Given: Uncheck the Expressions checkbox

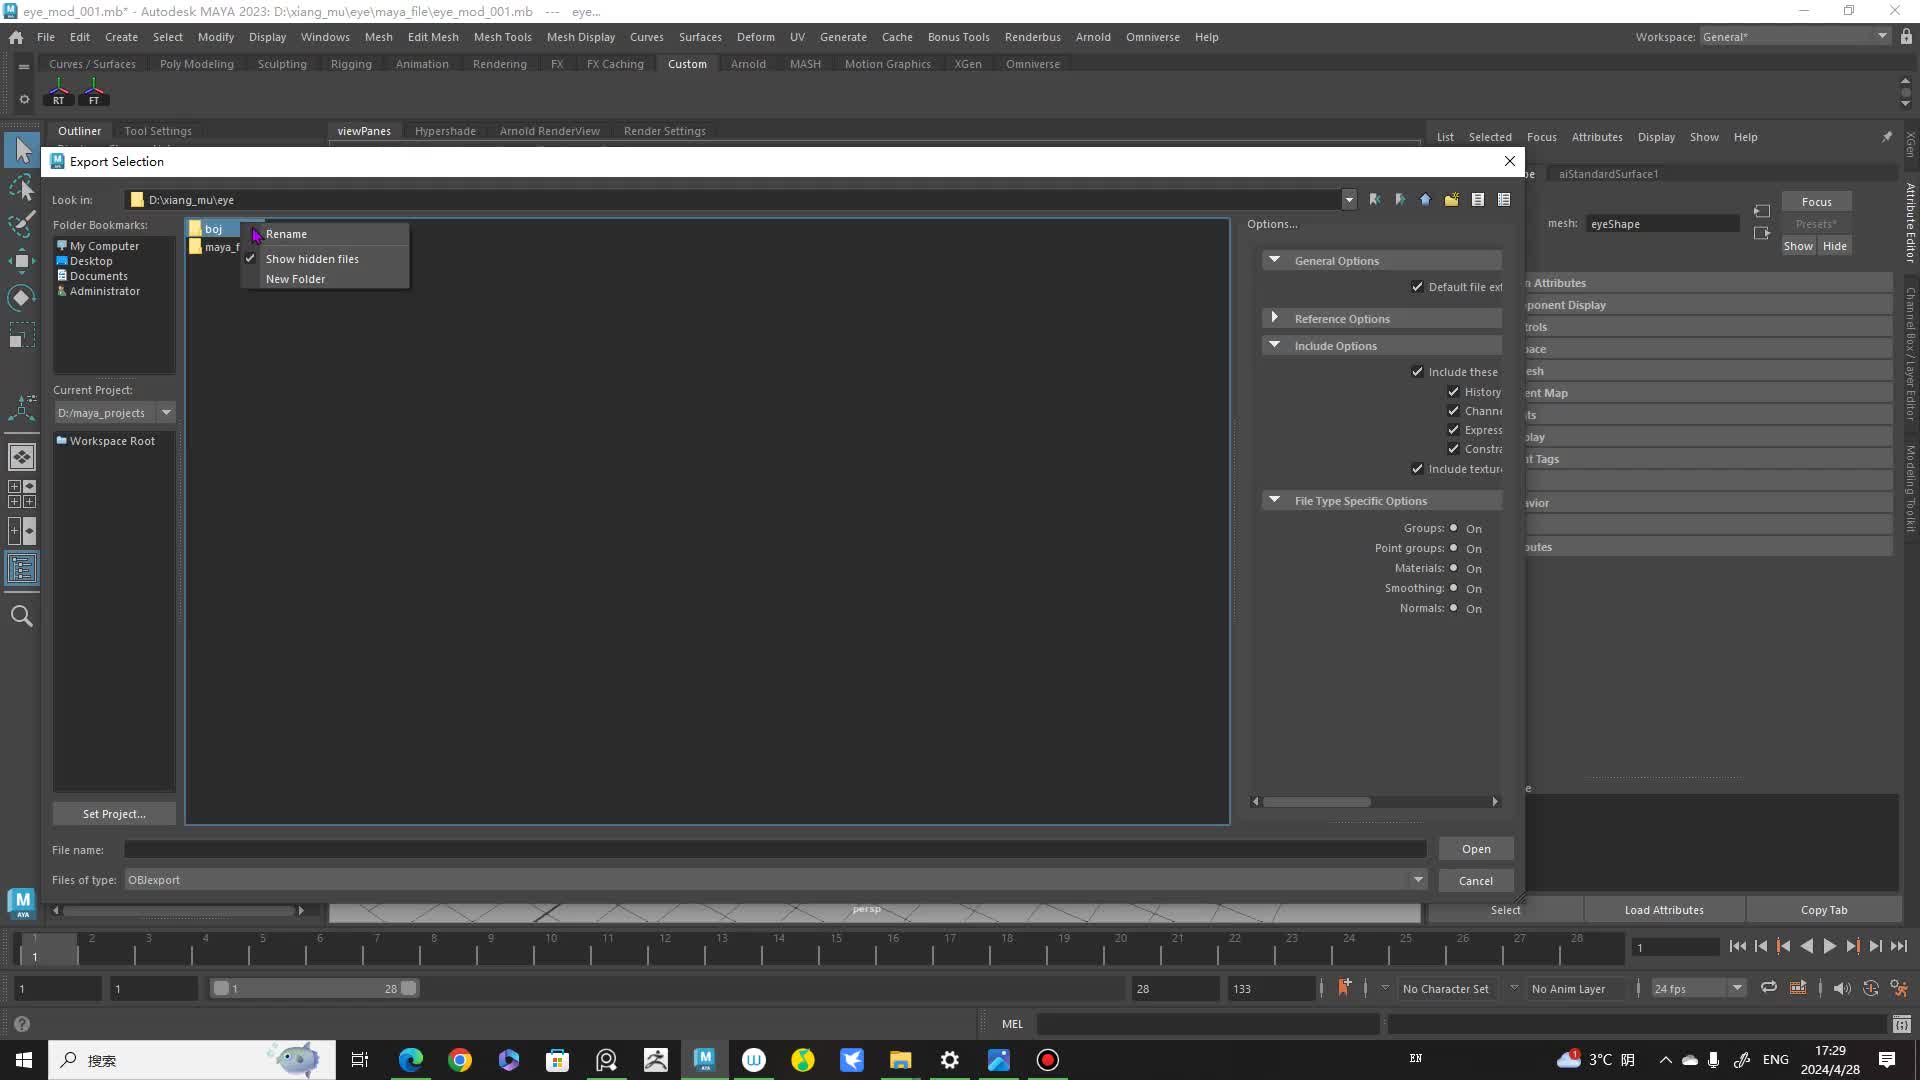Looking at the screenshot, I should tap(1453, 430).
